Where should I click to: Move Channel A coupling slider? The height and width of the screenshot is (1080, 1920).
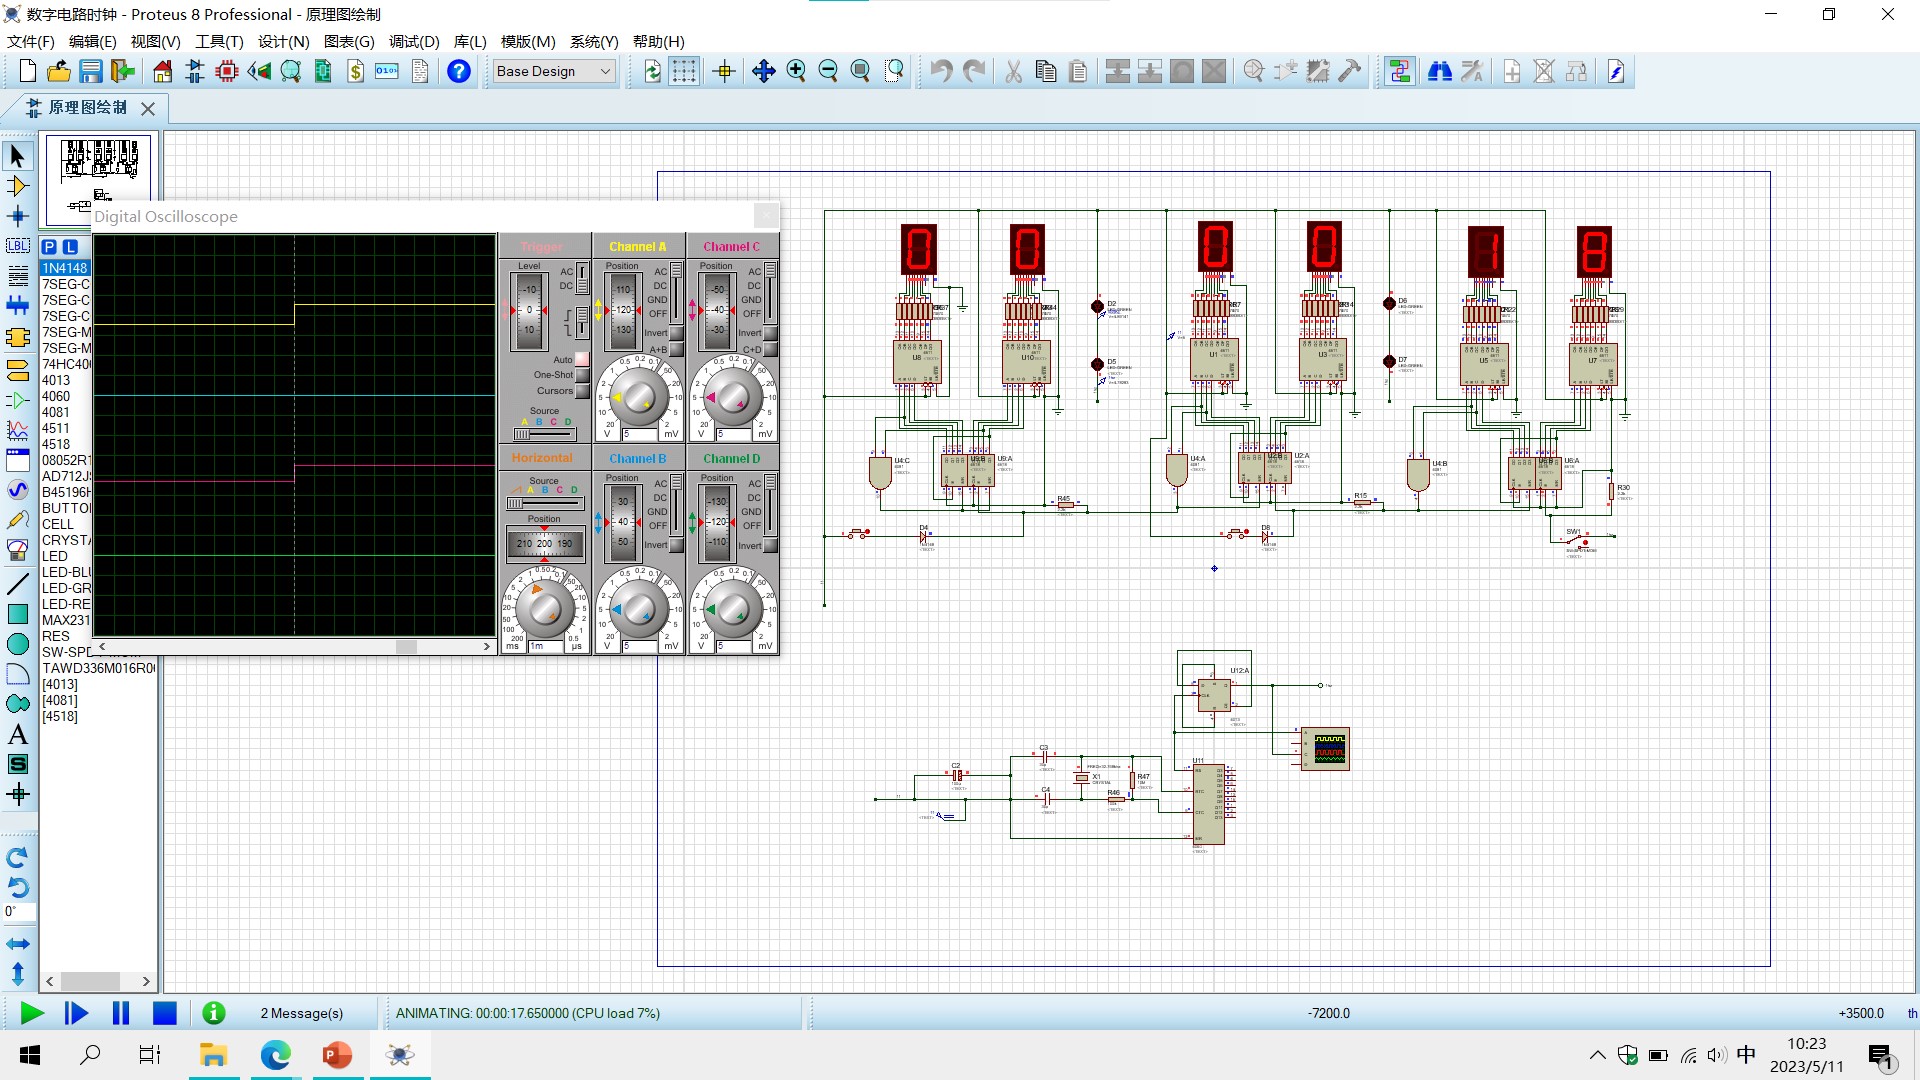coord(677,293)
